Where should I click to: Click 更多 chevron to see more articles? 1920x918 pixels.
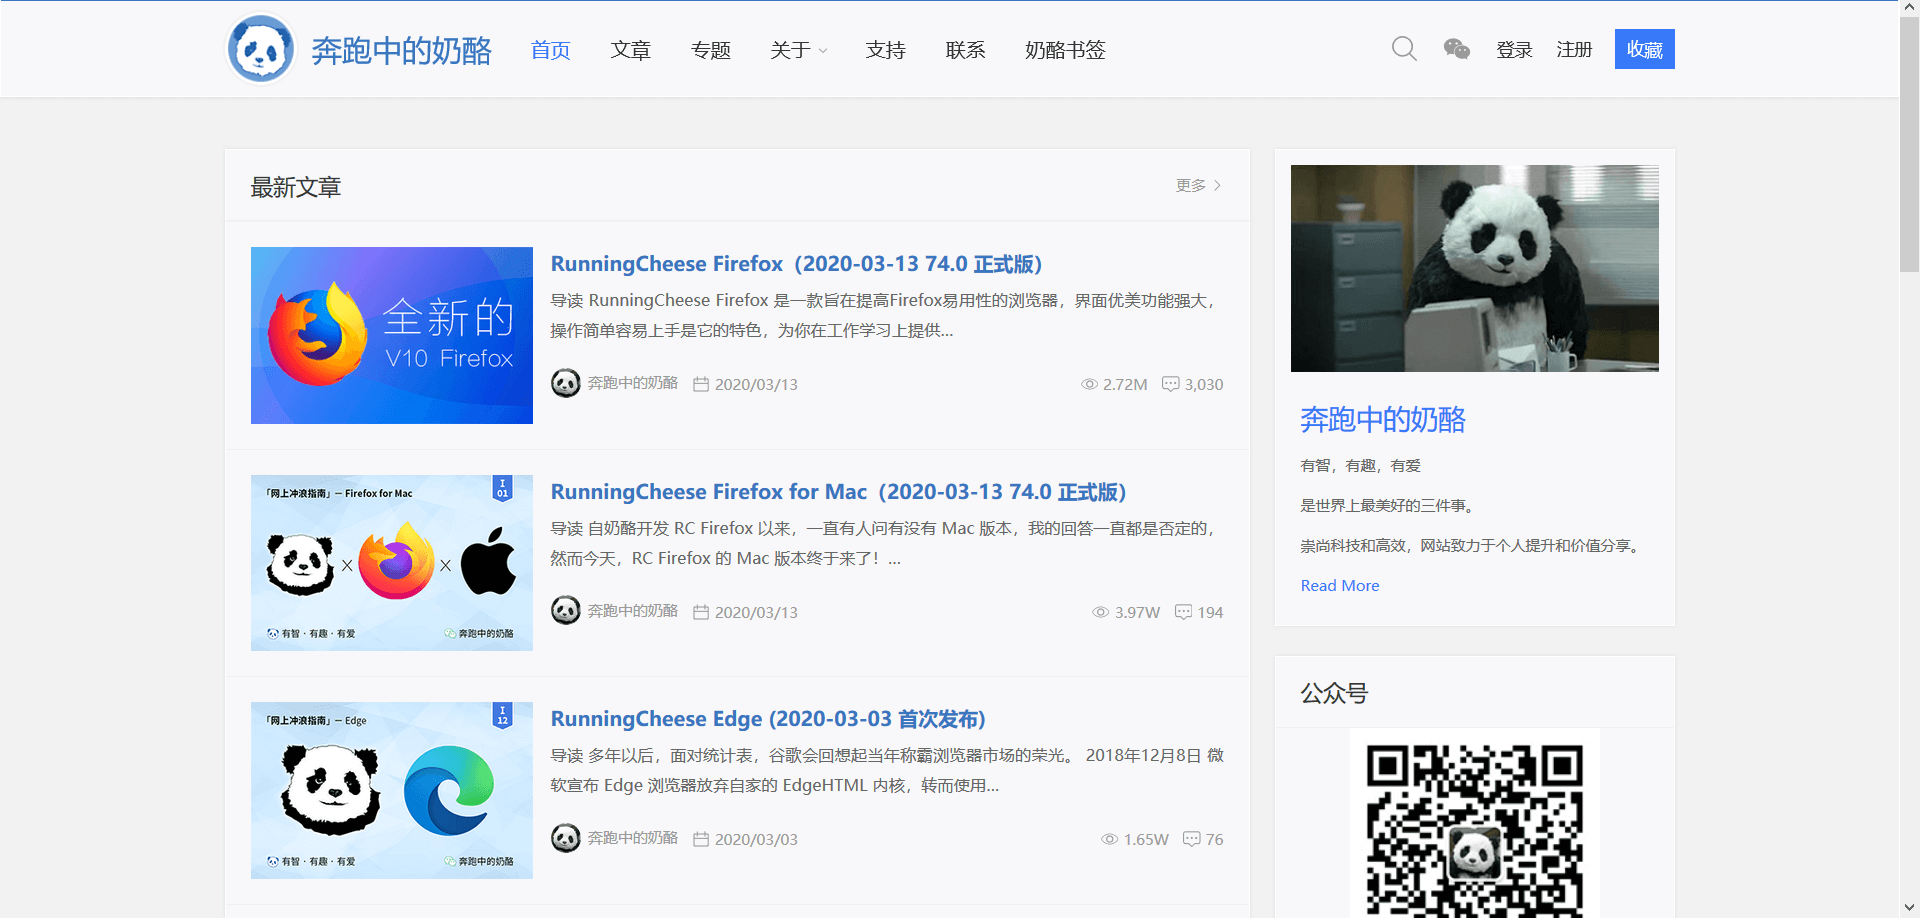pyautogui.click(x=1217, y=185)
